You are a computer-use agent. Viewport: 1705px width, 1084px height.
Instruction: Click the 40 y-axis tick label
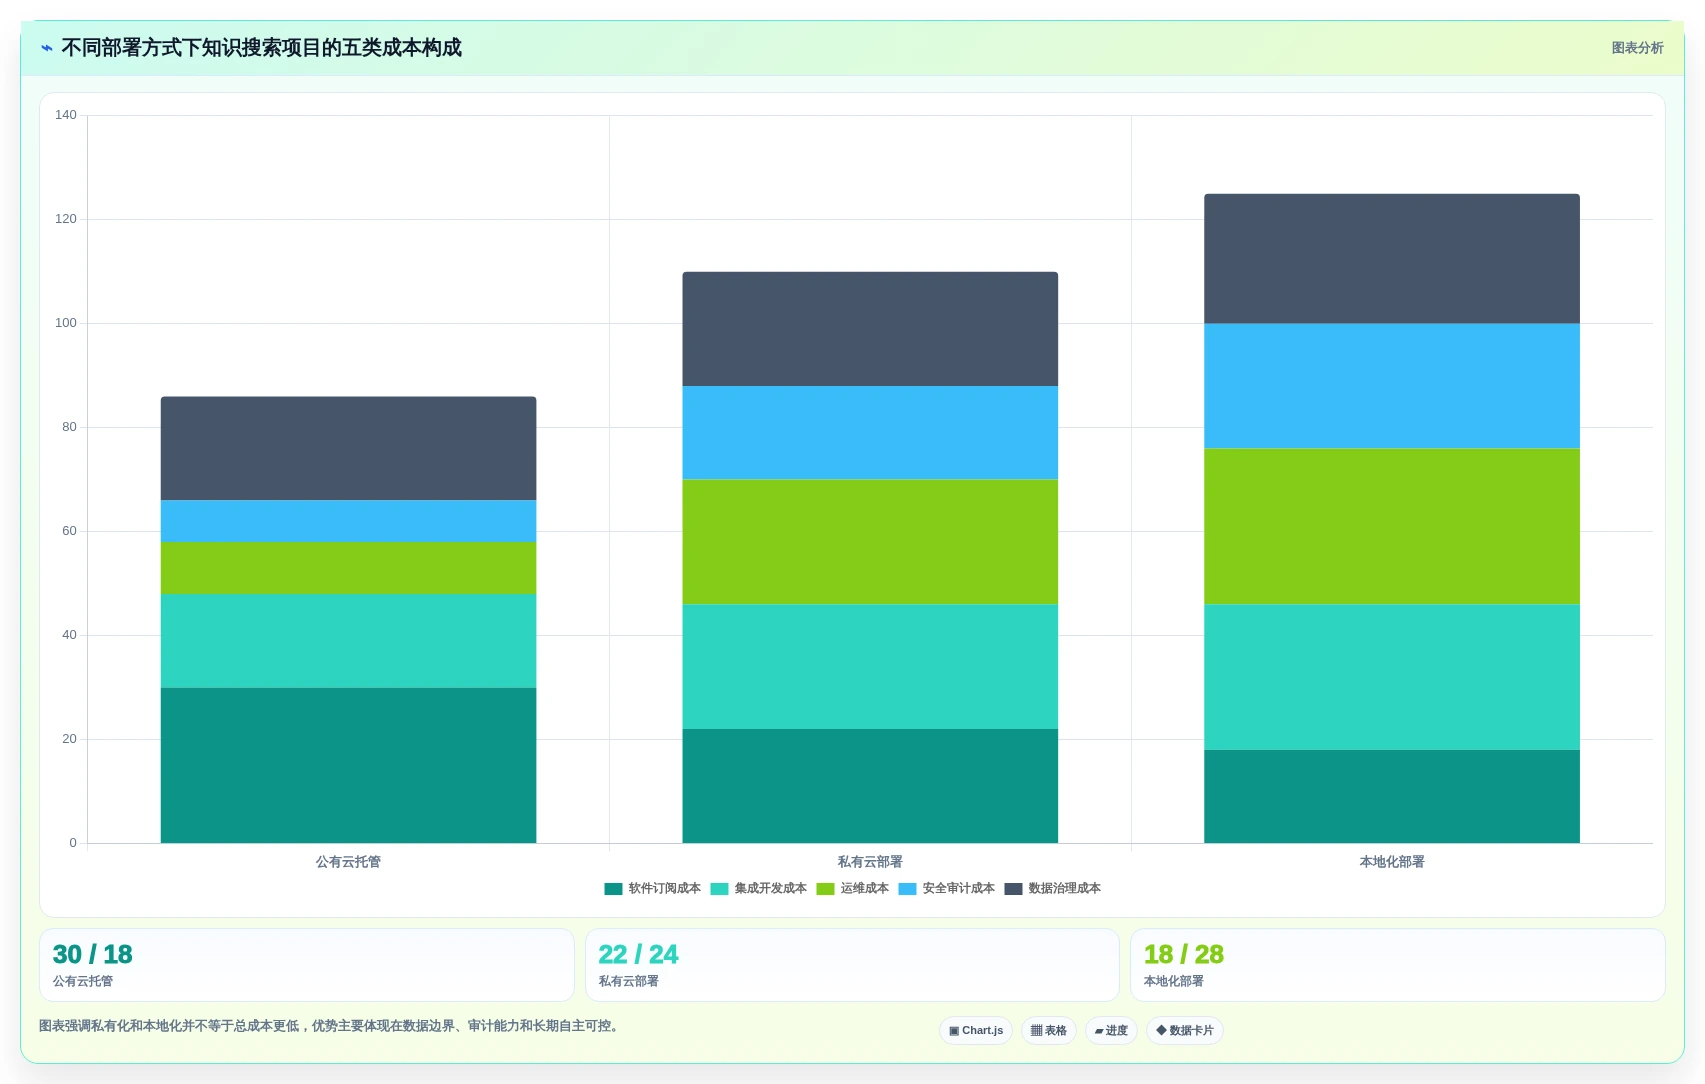(x=69, y=635)
